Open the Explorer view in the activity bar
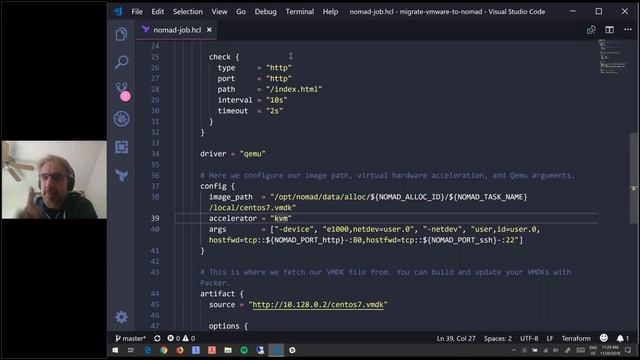This screenshot has width=640, height=360. [x=121, y=34]
